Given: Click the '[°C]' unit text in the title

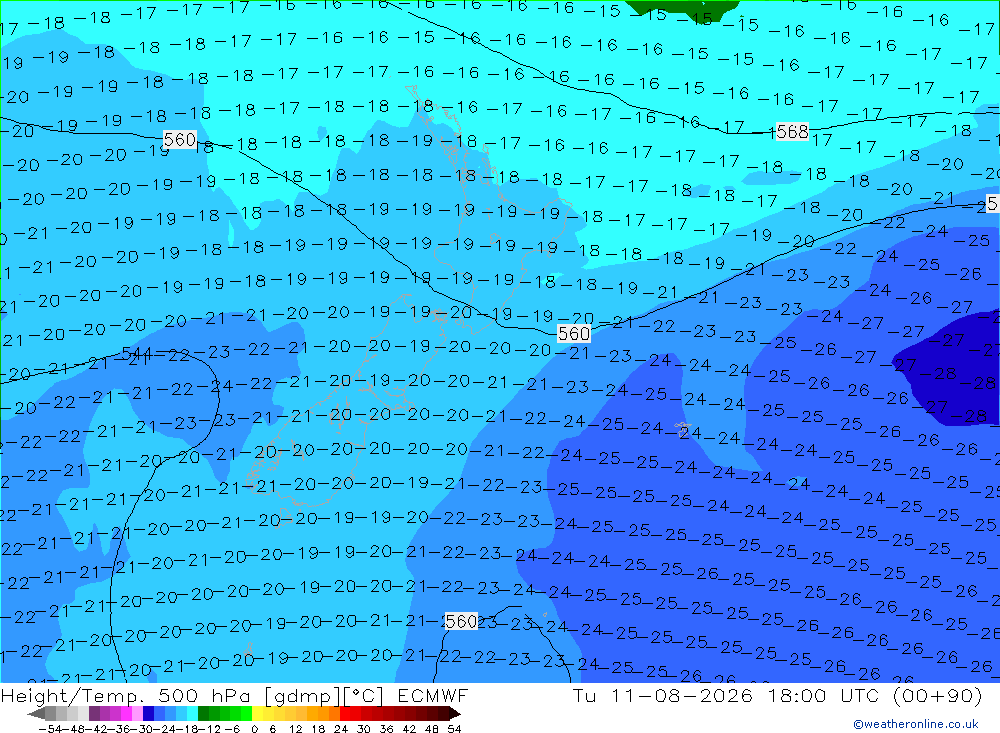Looking at the screenshot, I should pos(364,695).
